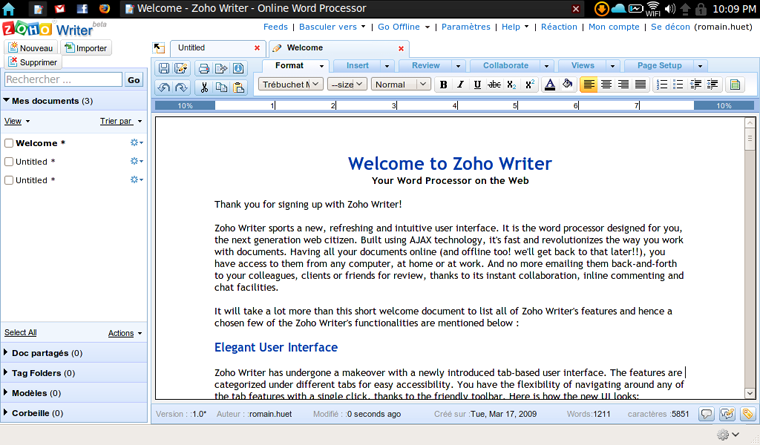Toggle bold formatting
The width and height of the screenshot is (760, 445).
[443, 84]
